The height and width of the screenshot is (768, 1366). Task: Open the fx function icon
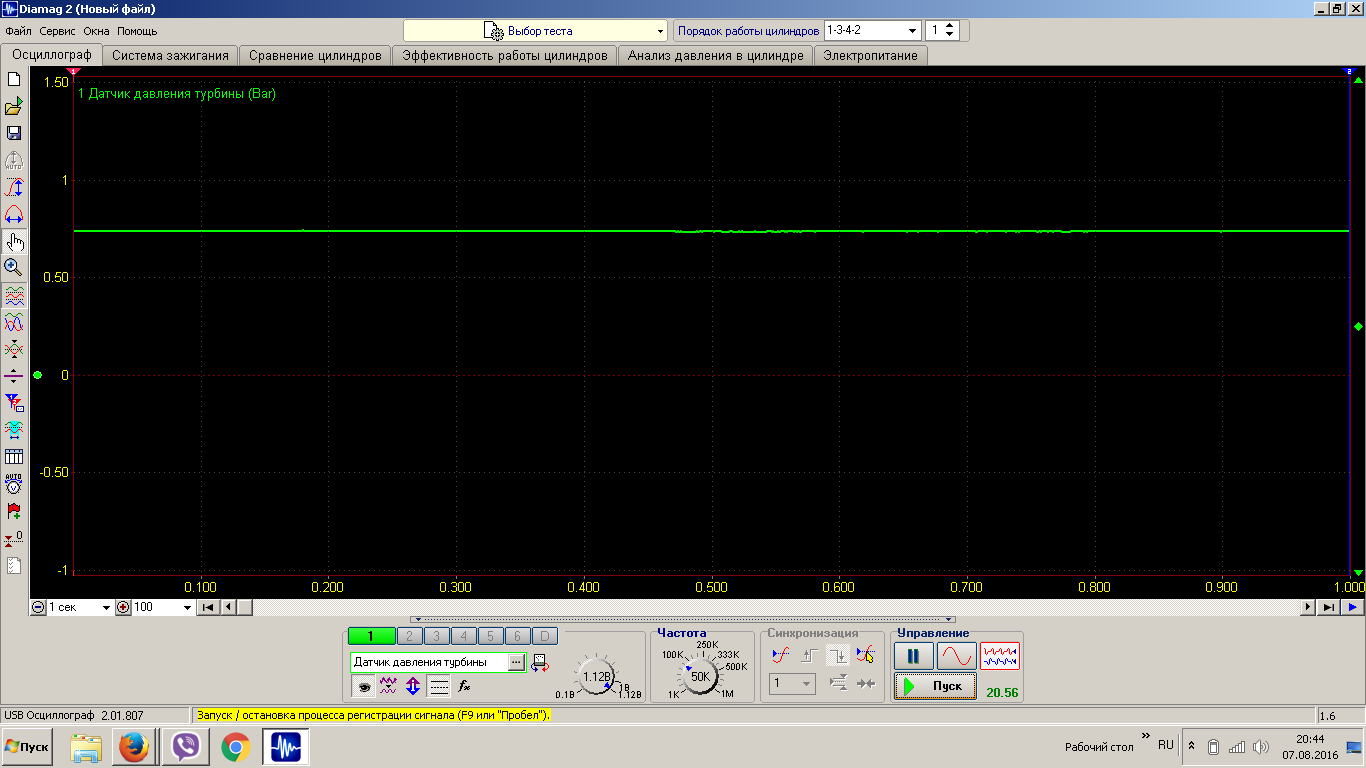coord(464,686)
